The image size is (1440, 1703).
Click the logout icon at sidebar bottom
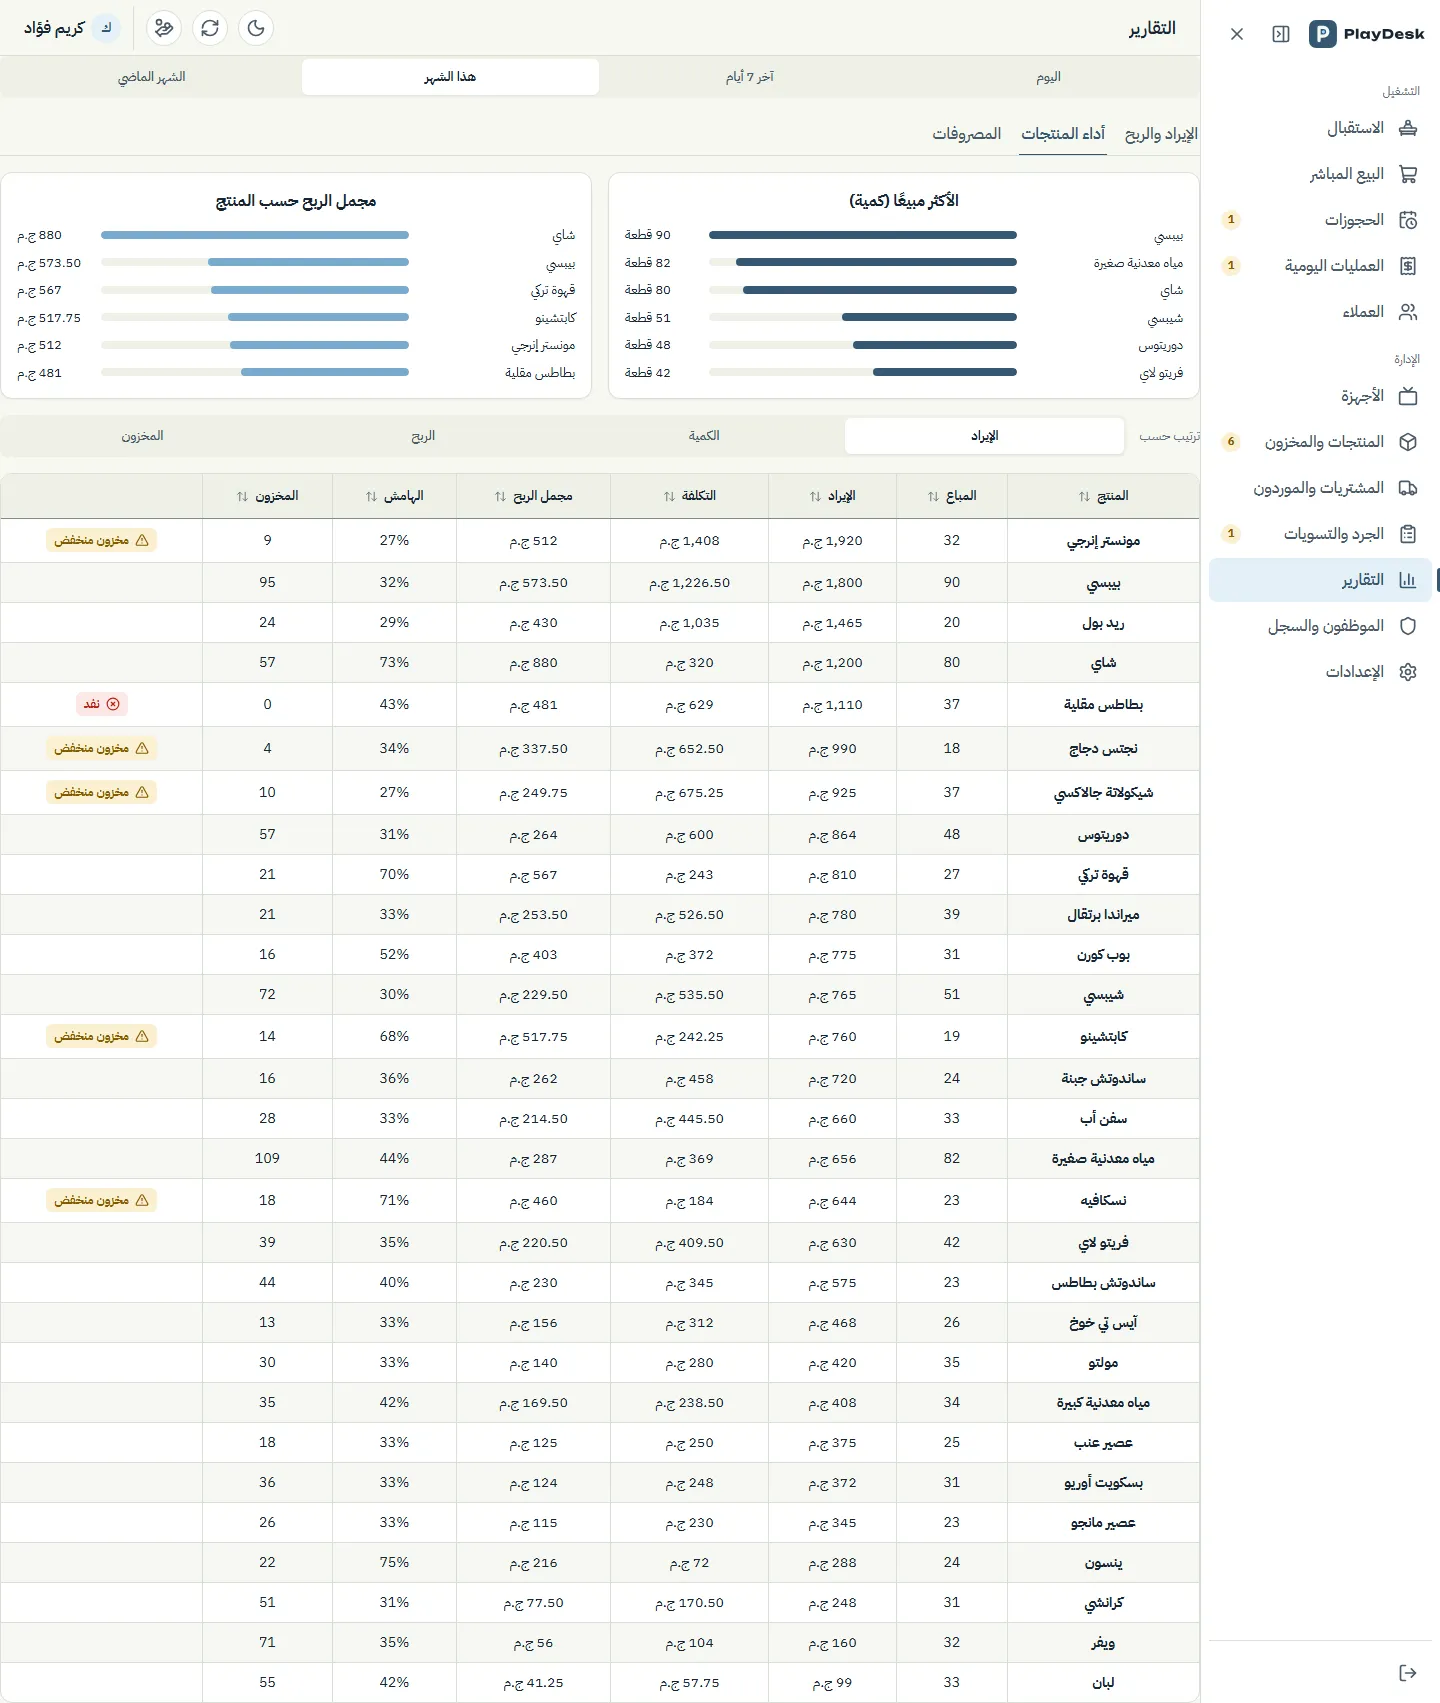[1408, 1673]
